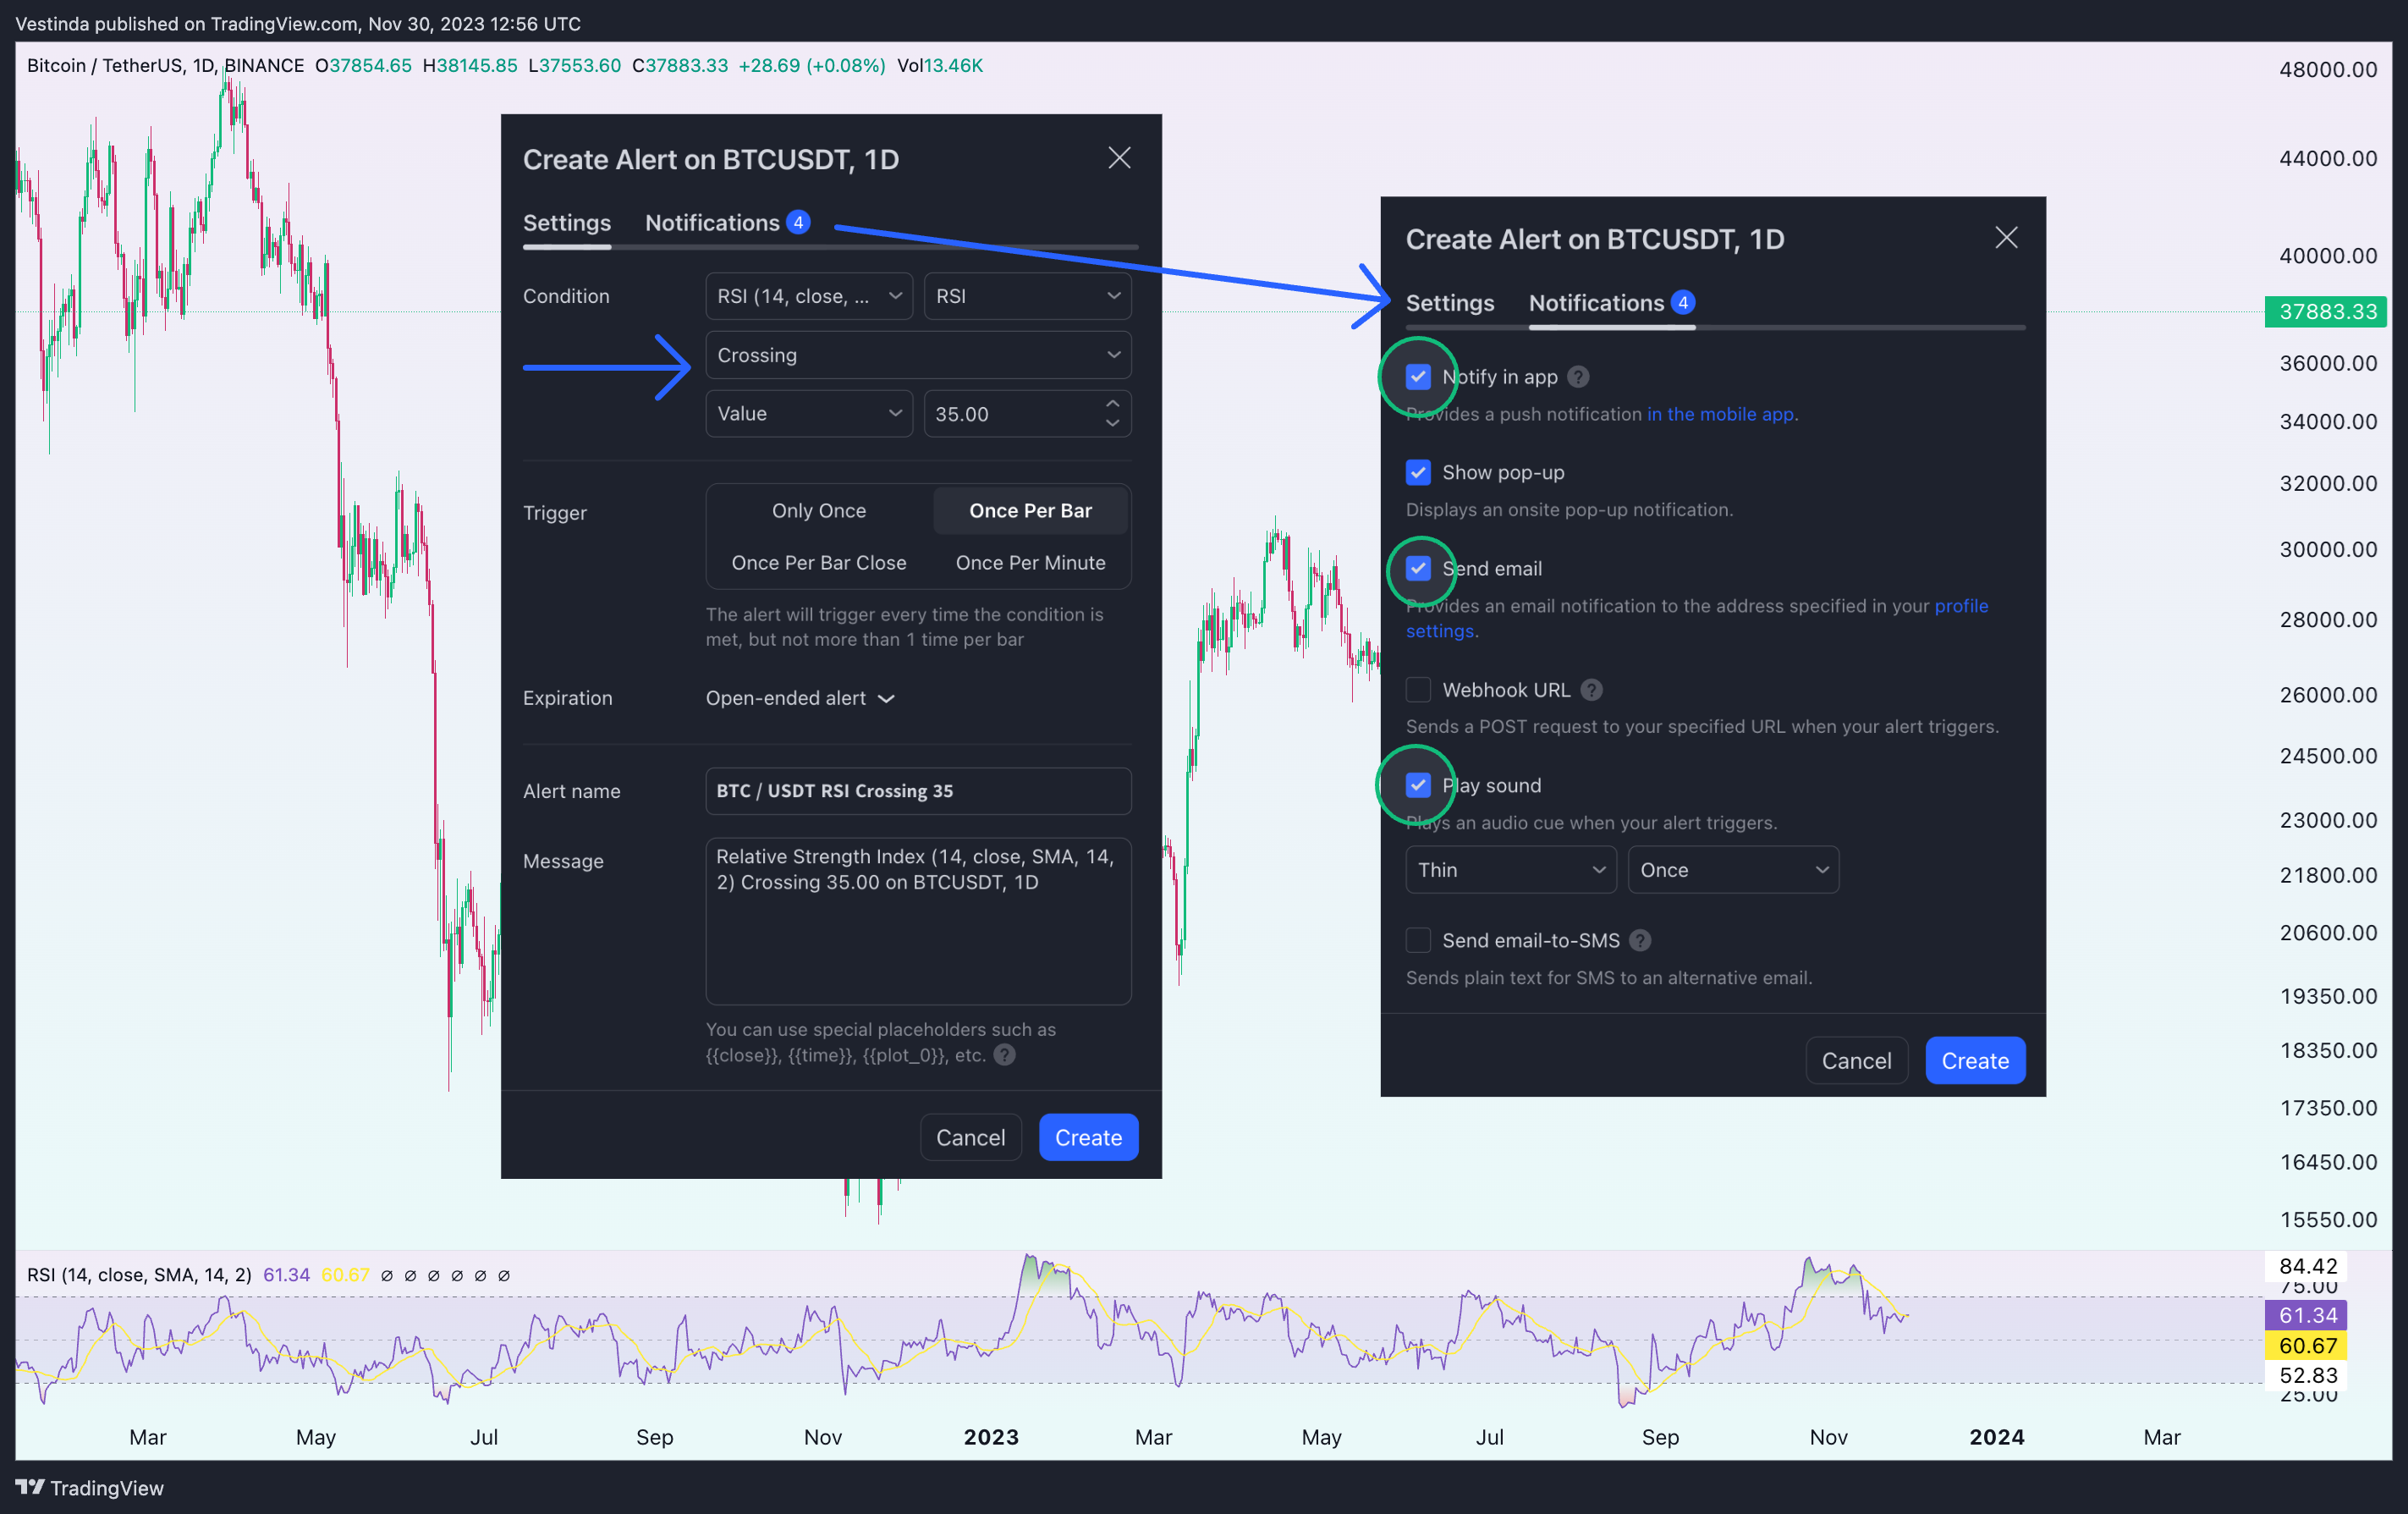Click the Alert name input field

pyautogui.click(x=918, y=791)
